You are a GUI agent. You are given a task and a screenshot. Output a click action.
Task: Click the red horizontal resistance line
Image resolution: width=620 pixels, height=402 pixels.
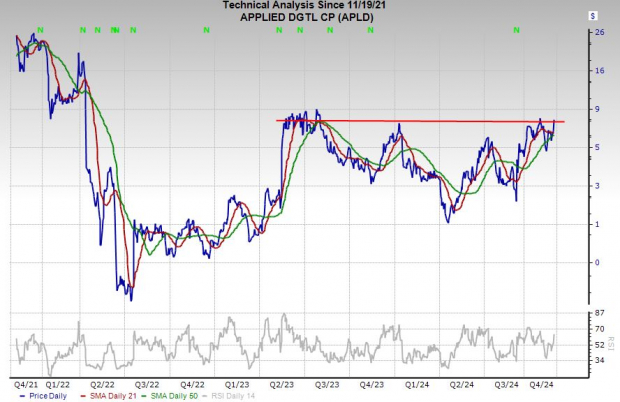(420, 121)
